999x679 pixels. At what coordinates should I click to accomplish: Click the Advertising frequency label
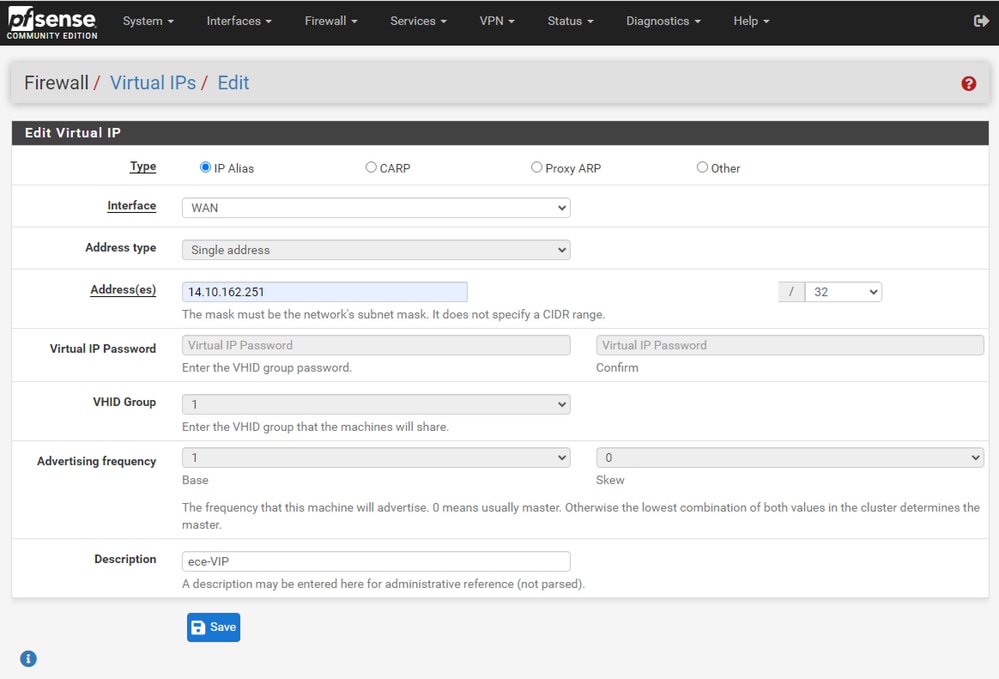pos(96,461)
